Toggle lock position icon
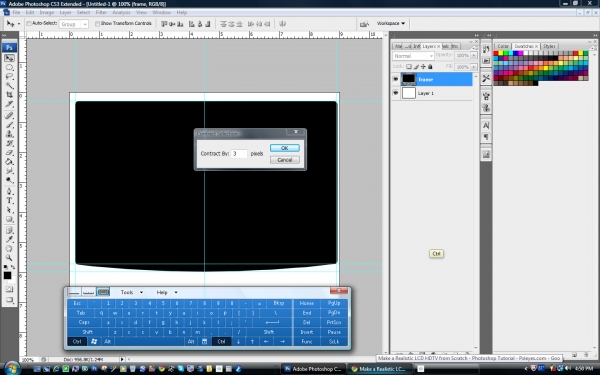Image resolution: width=600 pixels, height=375 pixels. pos(423,67)
